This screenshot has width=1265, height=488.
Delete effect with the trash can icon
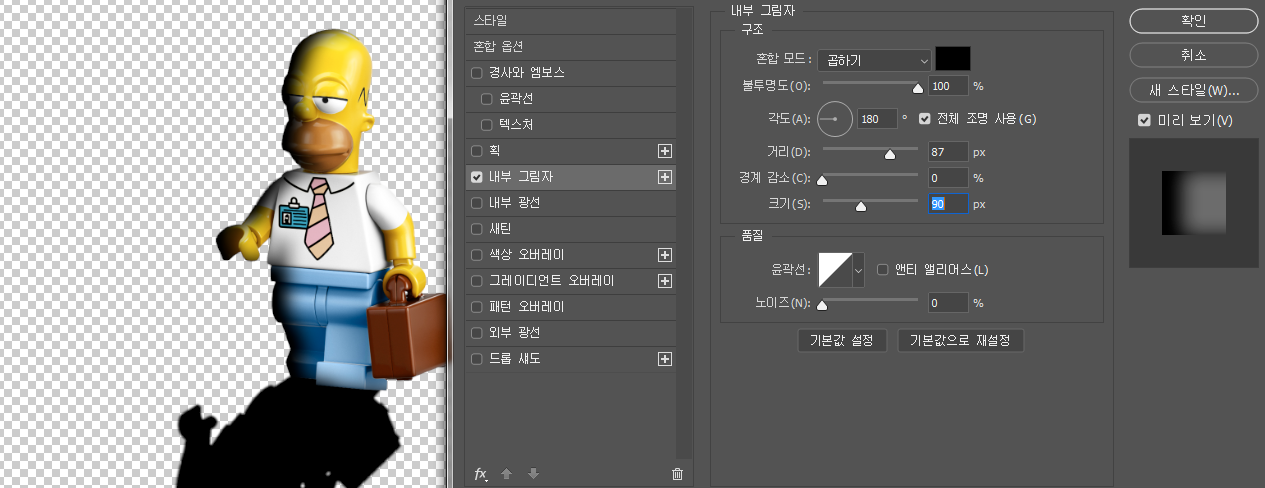pyautogui.click(x=677, y=474)
